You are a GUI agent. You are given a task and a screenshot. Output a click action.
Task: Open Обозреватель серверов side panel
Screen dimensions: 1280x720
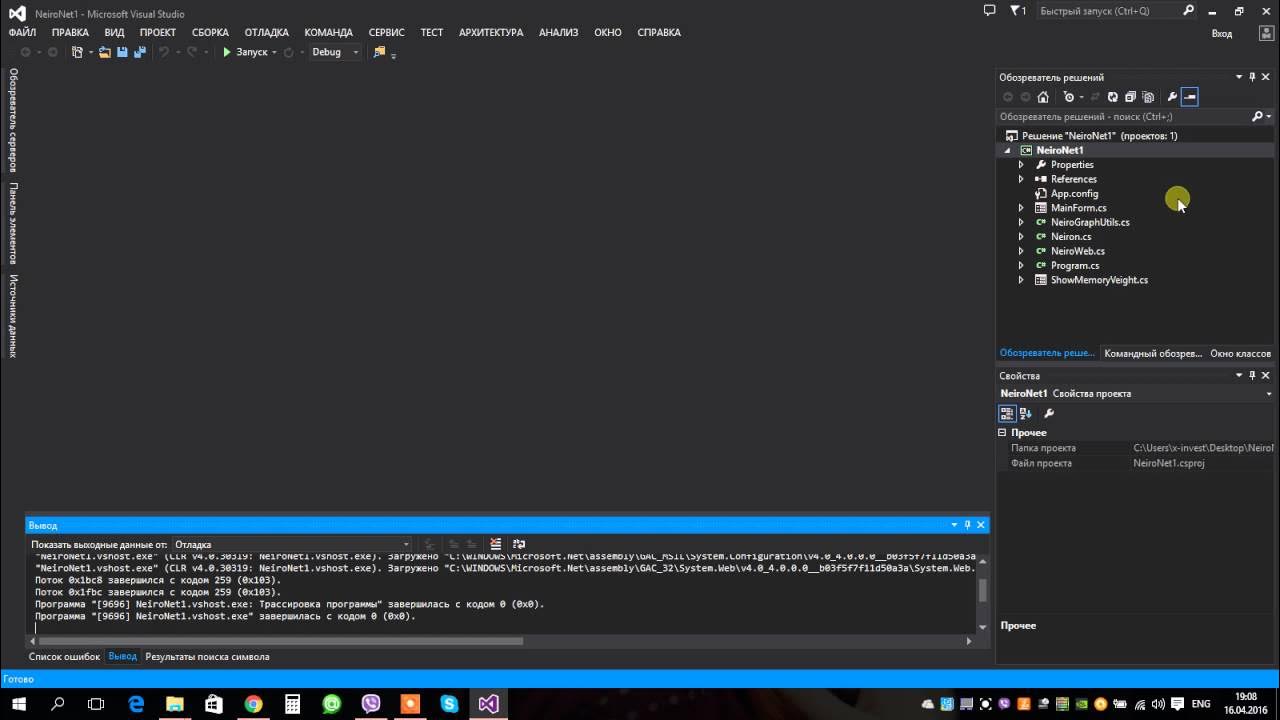[x=13, y=120]
